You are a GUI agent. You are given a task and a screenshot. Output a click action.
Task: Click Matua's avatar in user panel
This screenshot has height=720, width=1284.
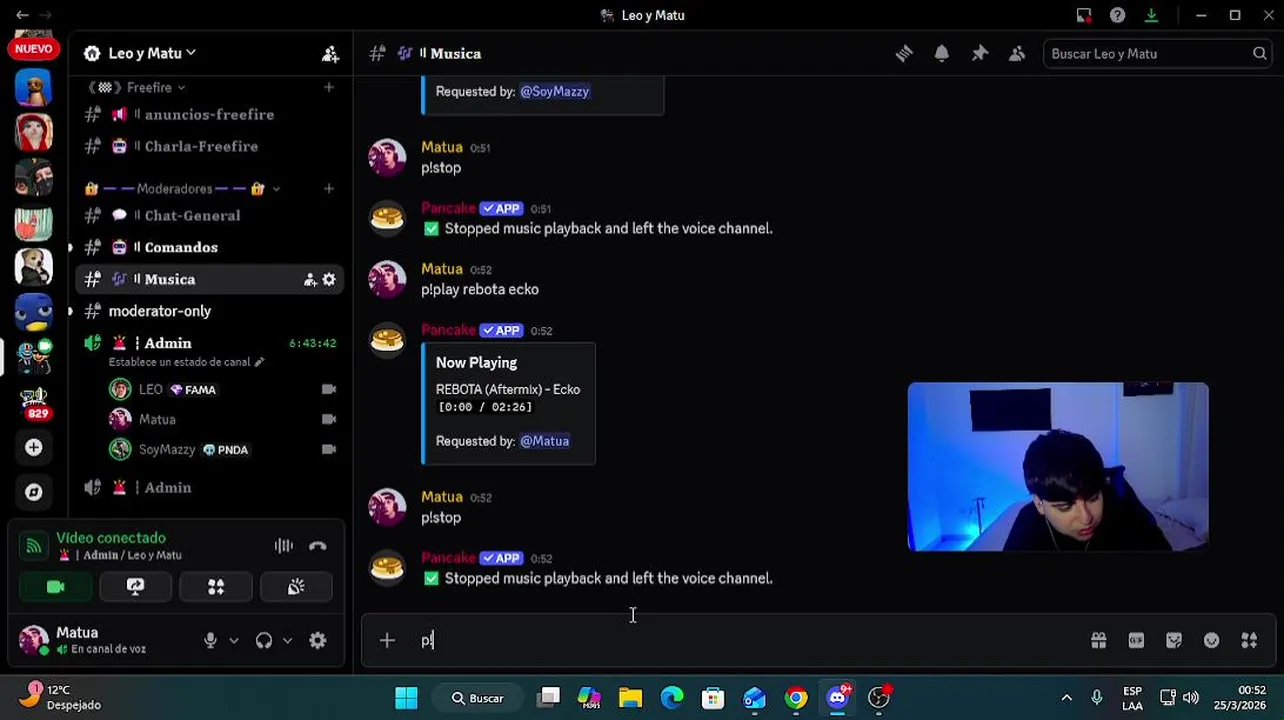[x=34, y=640]
